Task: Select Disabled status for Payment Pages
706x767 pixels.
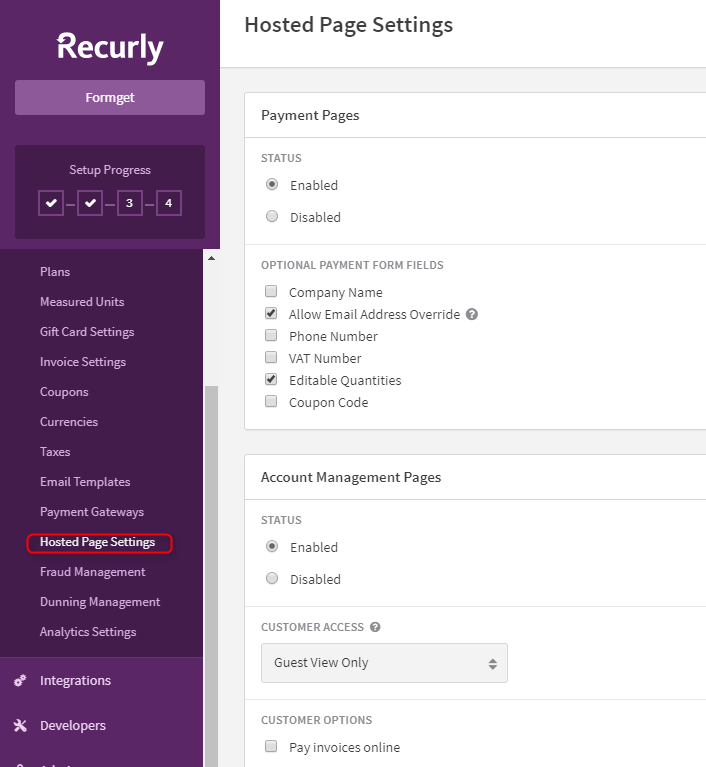Action: [272, 217]
